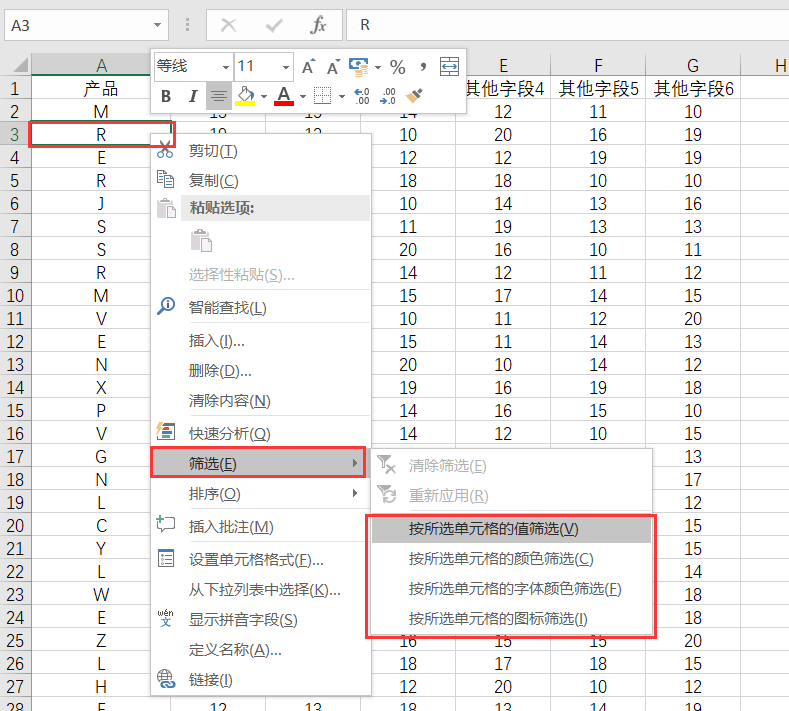The height and width of the screenshot is (711, 789).
Task: Open the font color dropdown arrow
Action: coord(303,96)
